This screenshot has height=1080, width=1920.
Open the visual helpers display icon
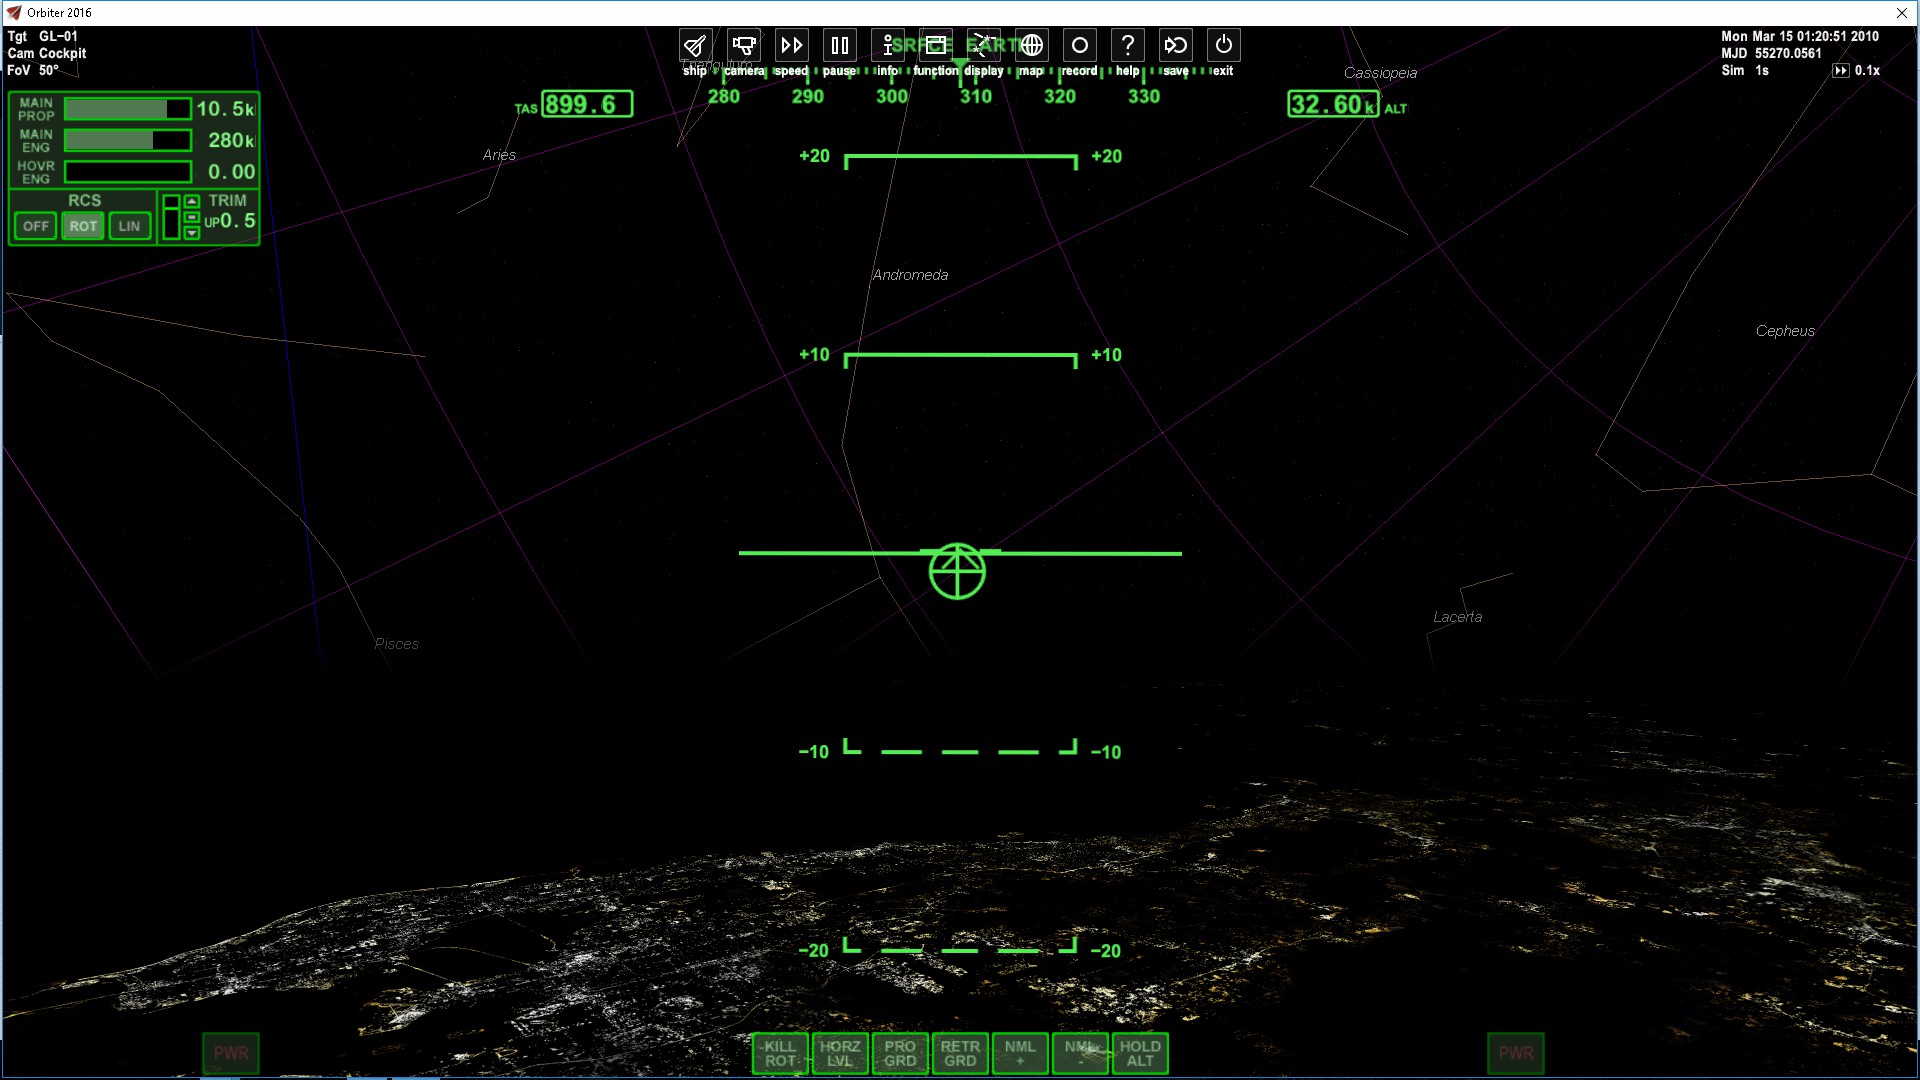(983, 46)
